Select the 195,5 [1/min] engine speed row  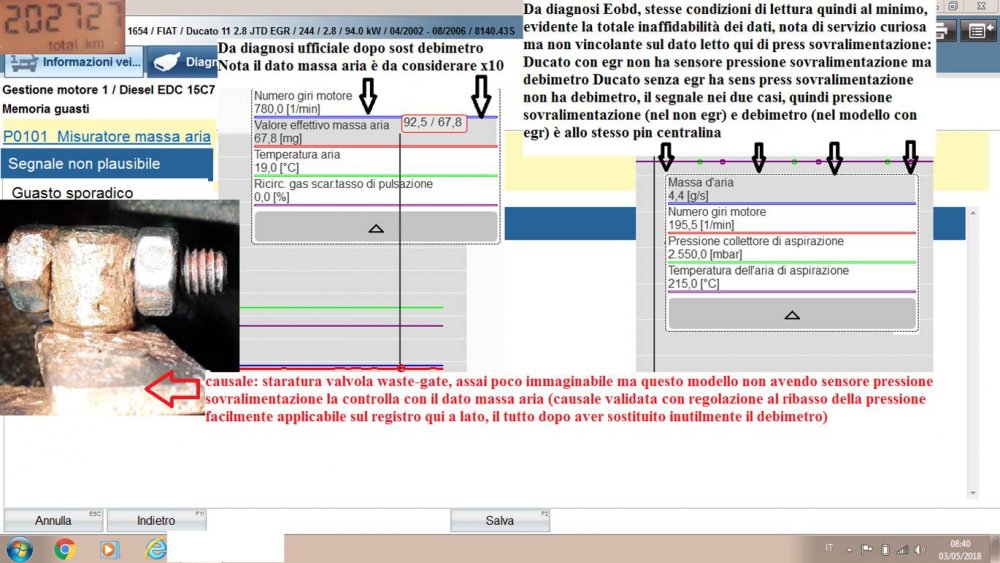791,218
